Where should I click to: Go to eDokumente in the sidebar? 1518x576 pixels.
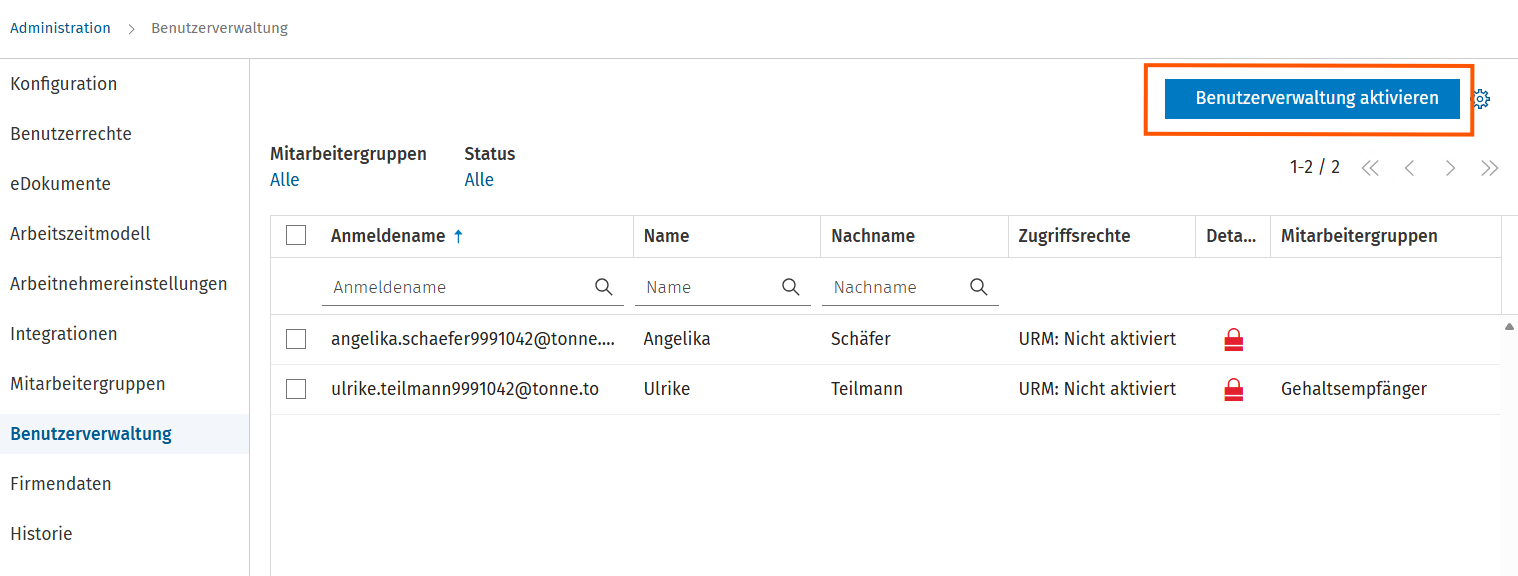point(60,184)
